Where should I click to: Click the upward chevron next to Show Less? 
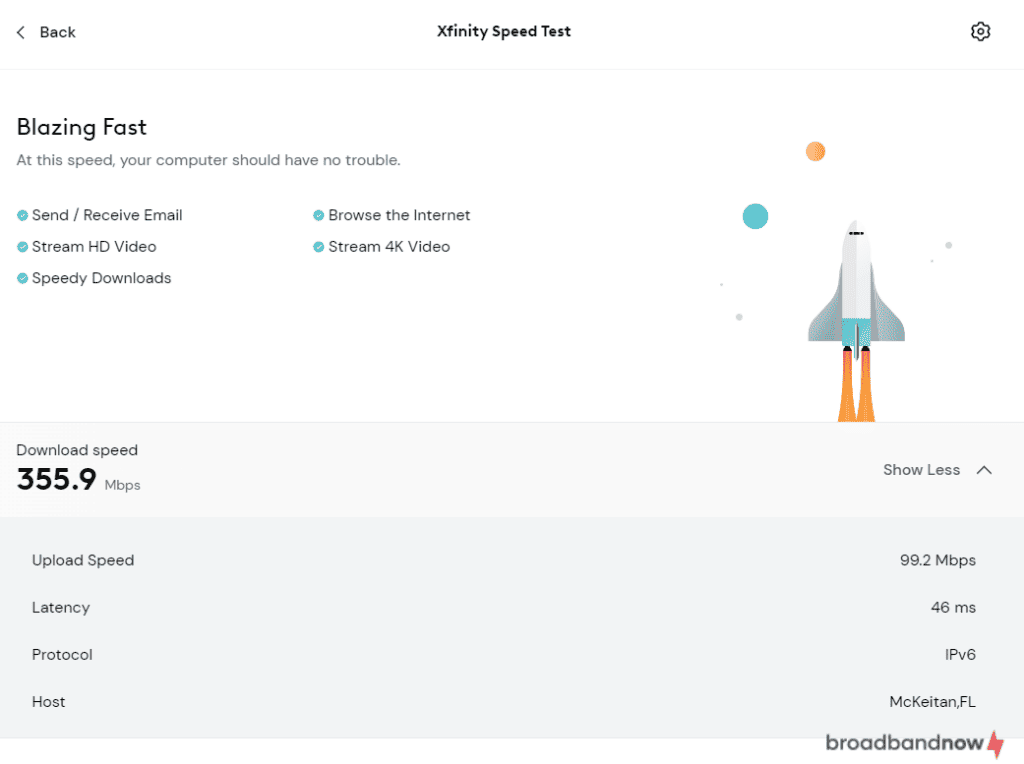click(x=984, y=469)
